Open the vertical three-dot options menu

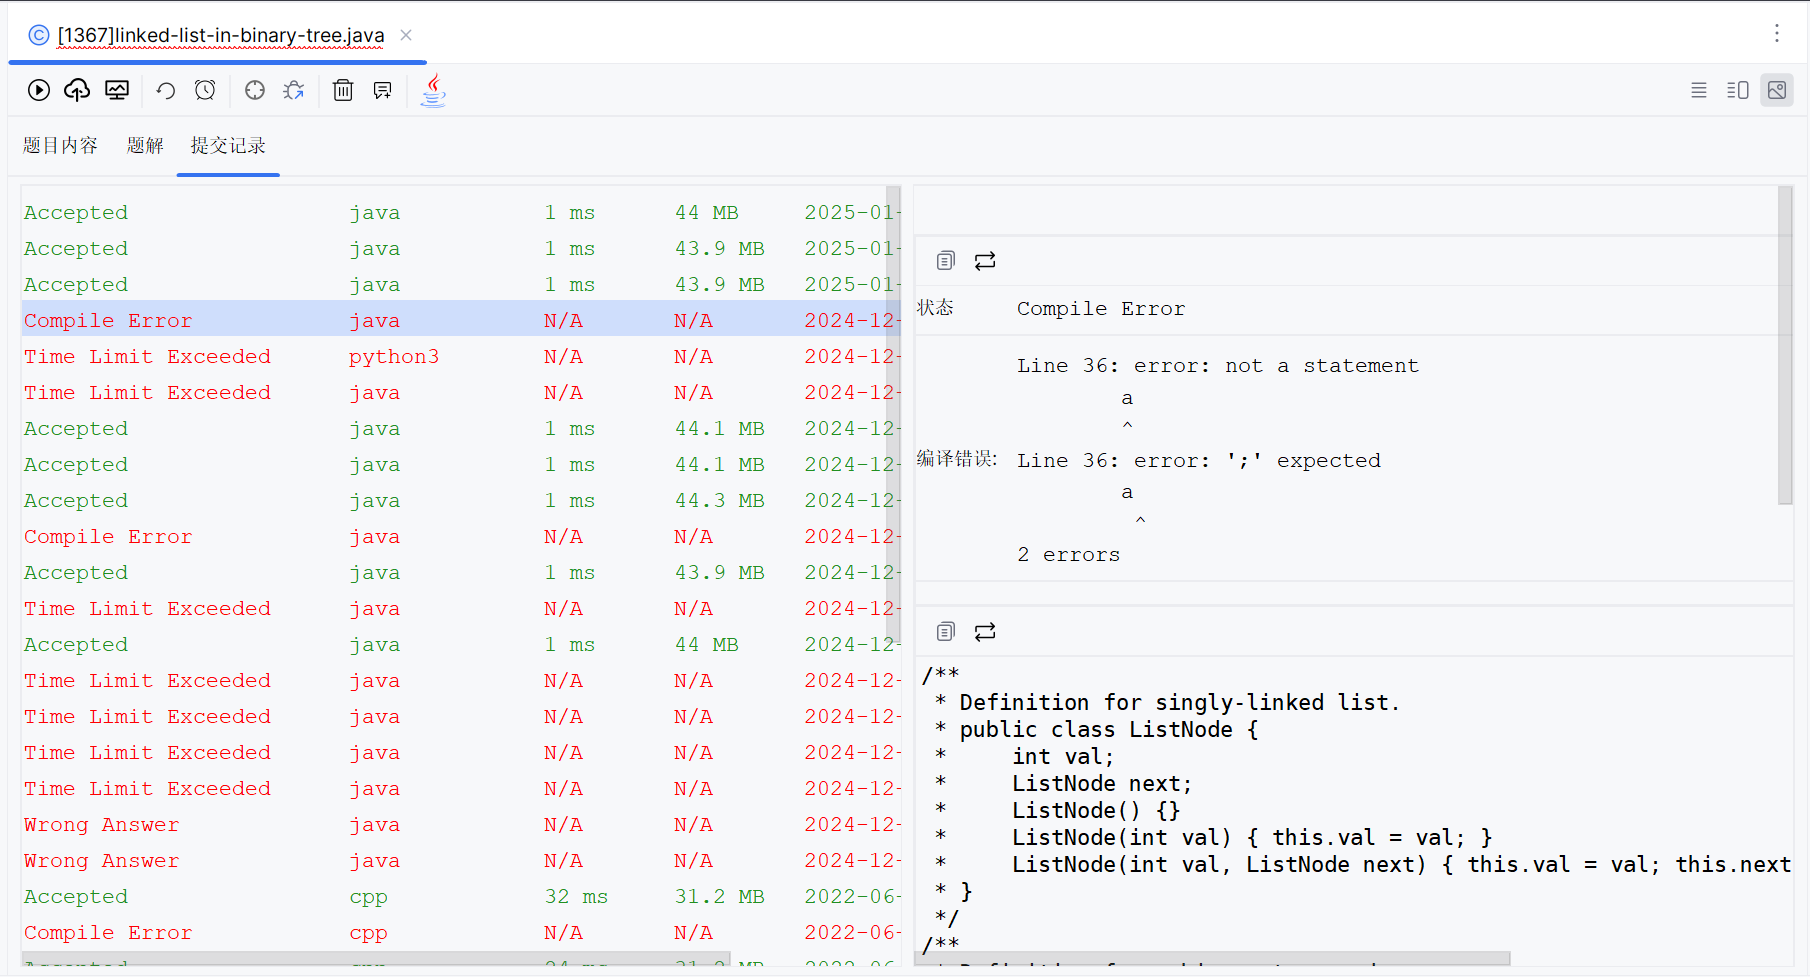pyautogui.click(x=1777, y=33)
